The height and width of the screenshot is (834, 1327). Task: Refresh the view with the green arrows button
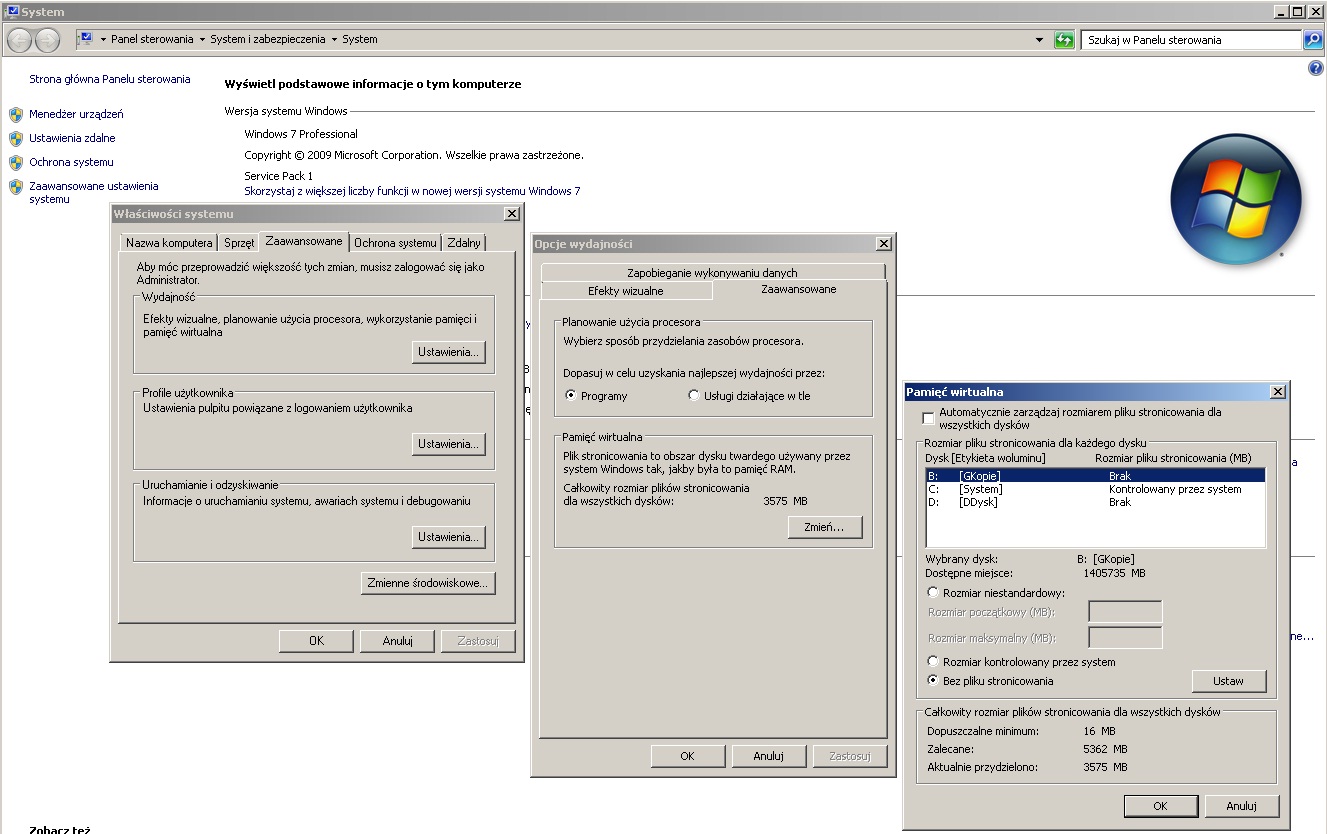pyautogui.click(x=1065, y=40)
